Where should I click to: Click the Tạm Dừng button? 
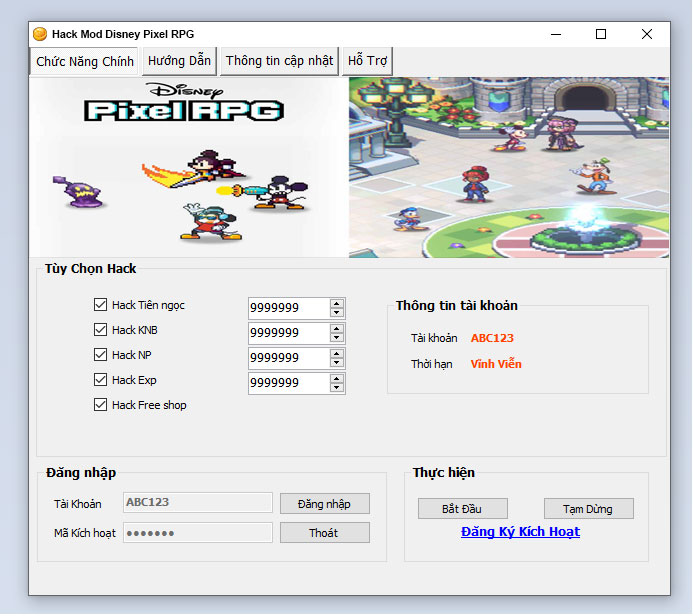589,509
